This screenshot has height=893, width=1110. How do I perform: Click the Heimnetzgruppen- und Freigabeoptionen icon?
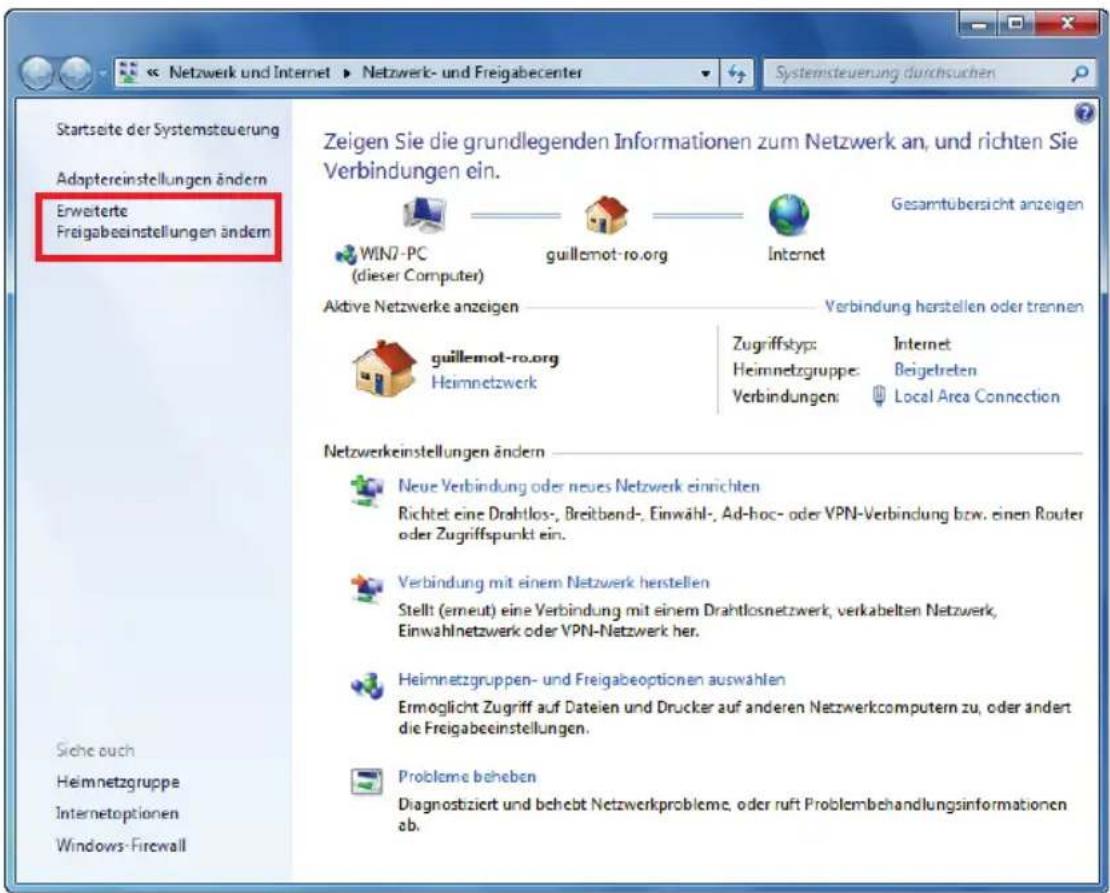click(367, 685)
